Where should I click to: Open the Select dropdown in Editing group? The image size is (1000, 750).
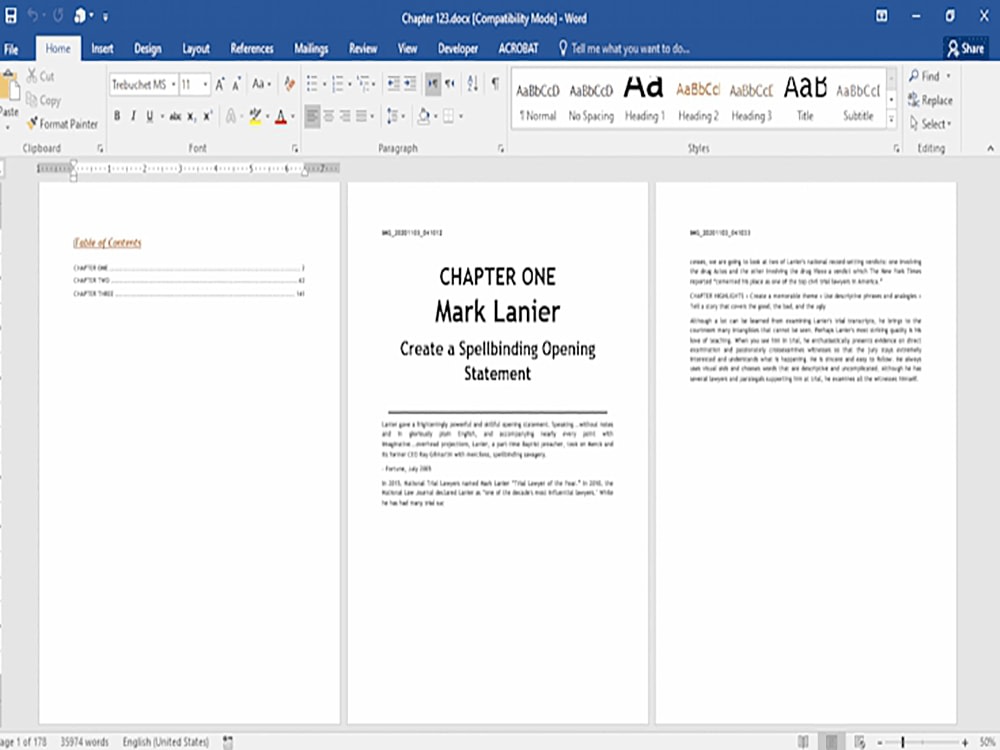point(930,124)
